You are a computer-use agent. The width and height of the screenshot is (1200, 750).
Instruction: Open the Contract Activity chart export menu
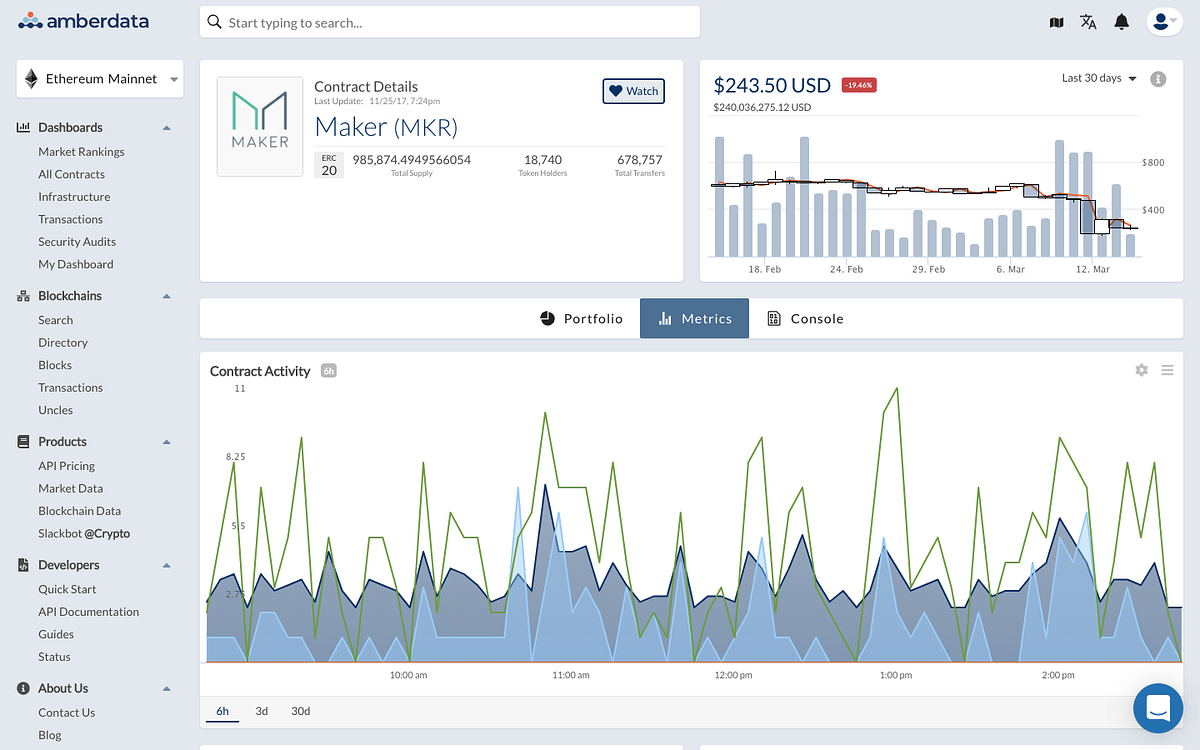(1167, 370)
